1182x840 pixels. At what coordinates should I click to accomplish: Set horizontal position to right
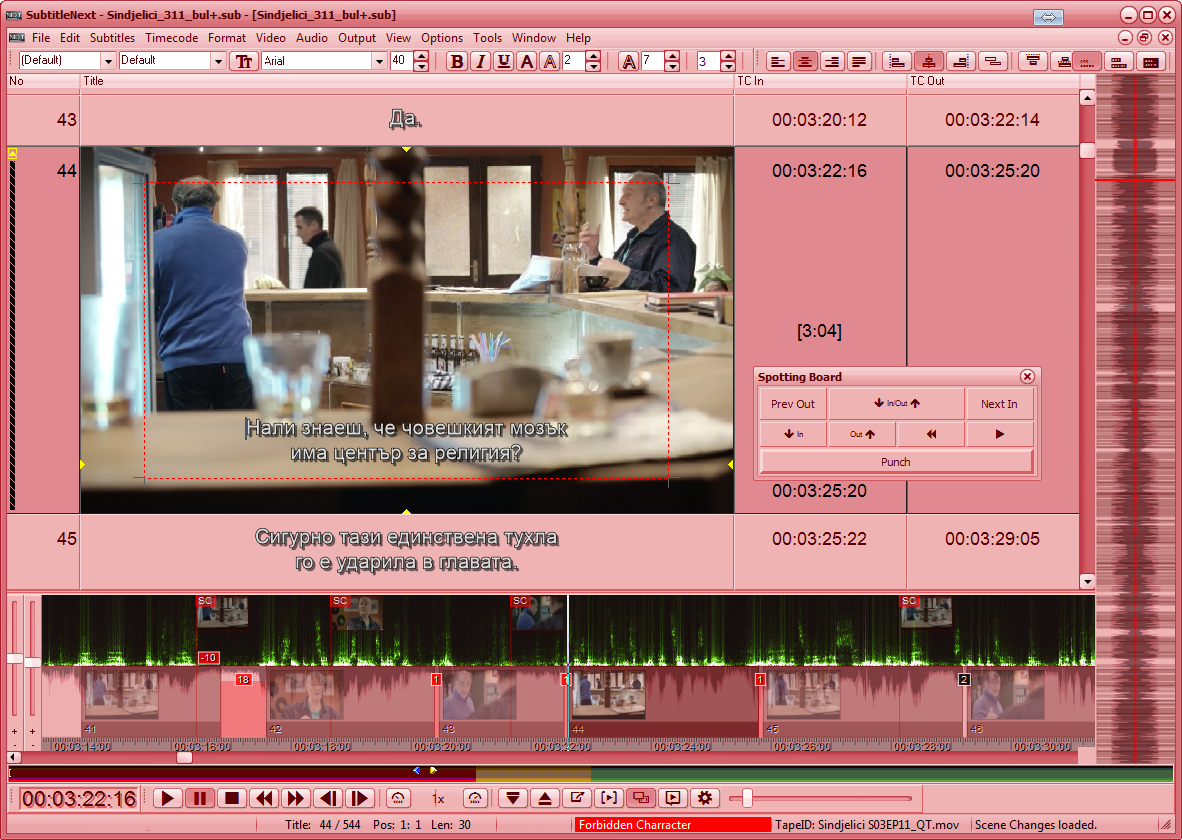961,61
